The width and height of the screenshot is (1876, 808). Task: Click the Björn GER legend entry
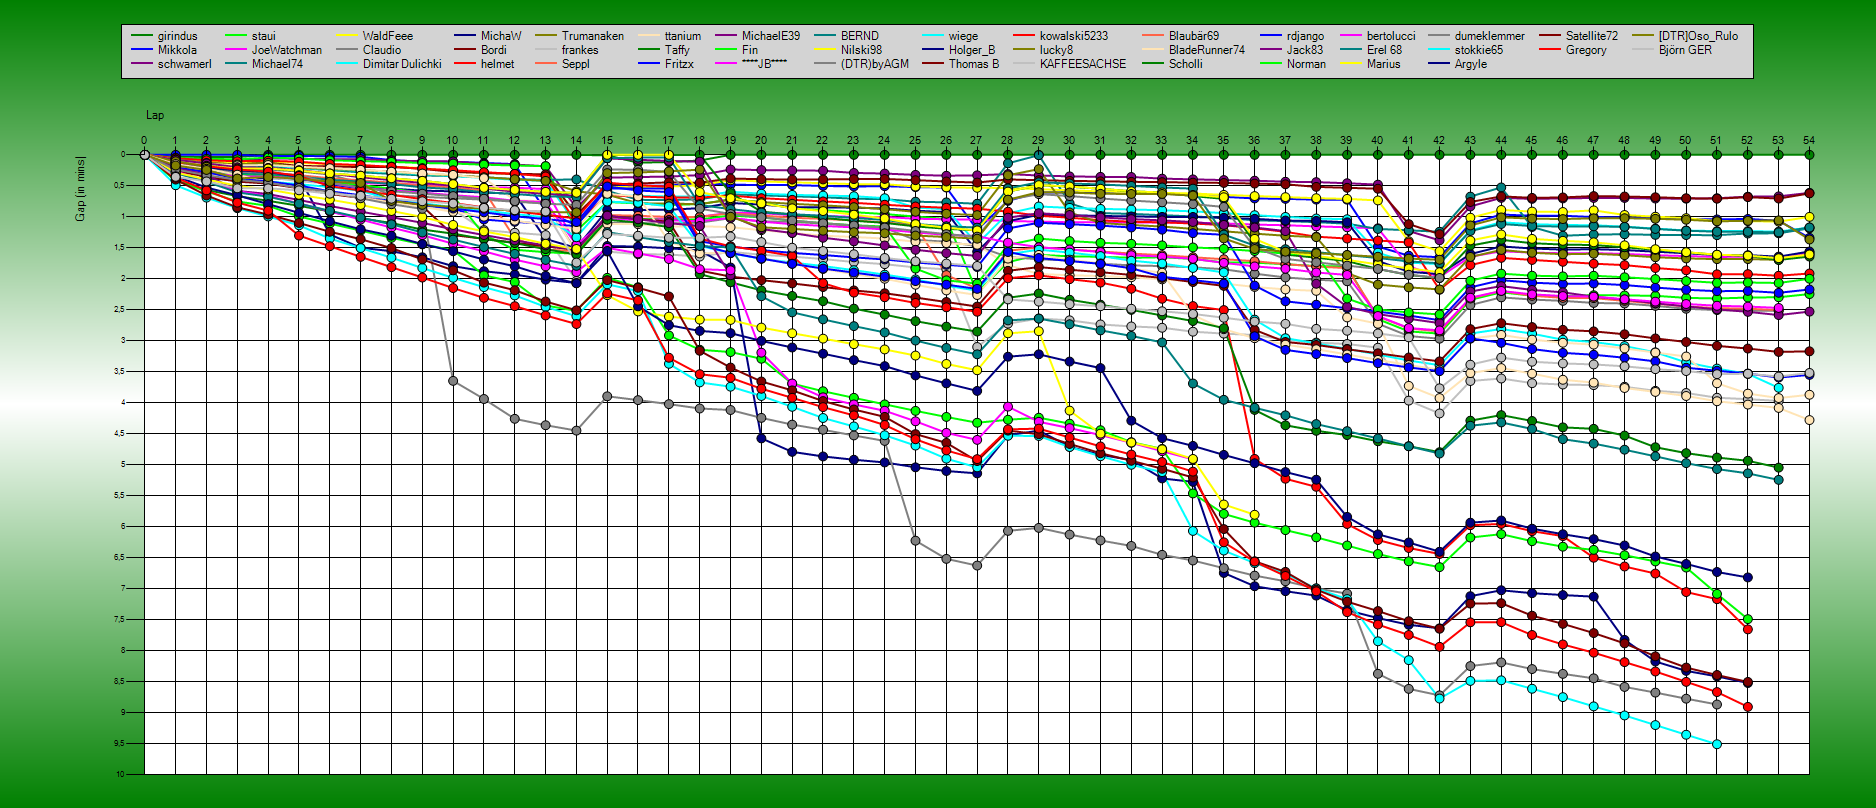click(x=1684, y=50)
